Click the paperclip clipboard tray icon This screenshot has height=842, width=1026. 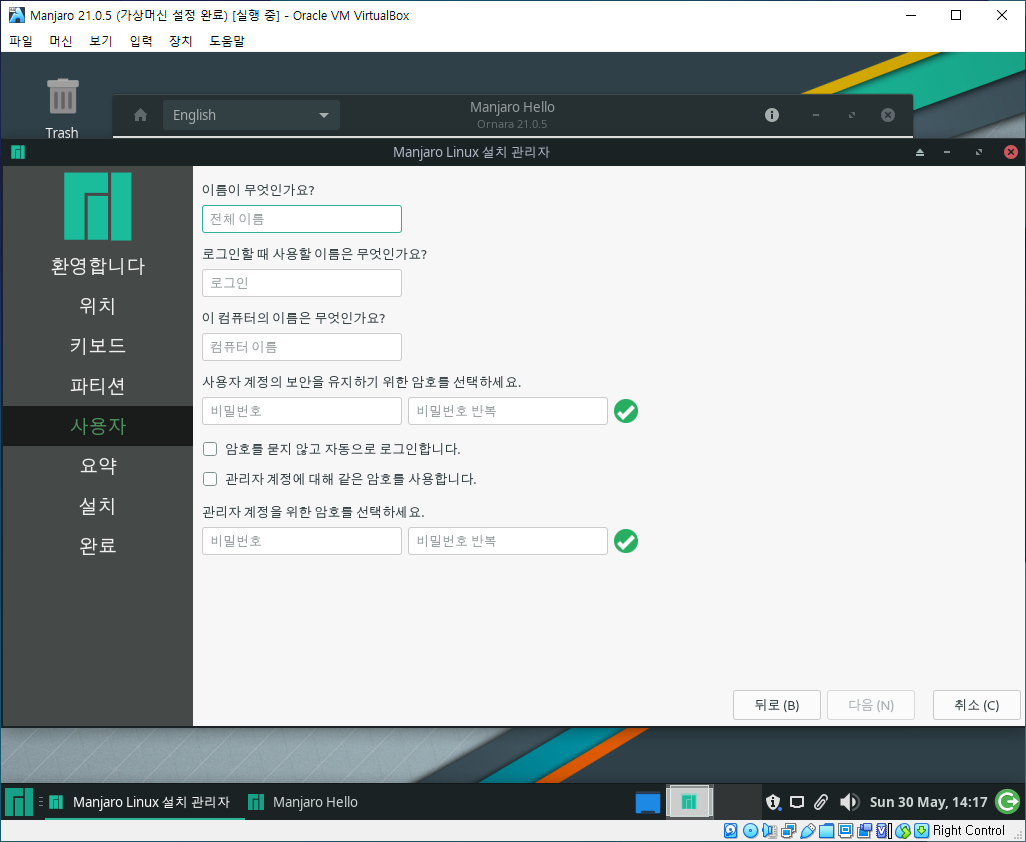coord(821,802)
